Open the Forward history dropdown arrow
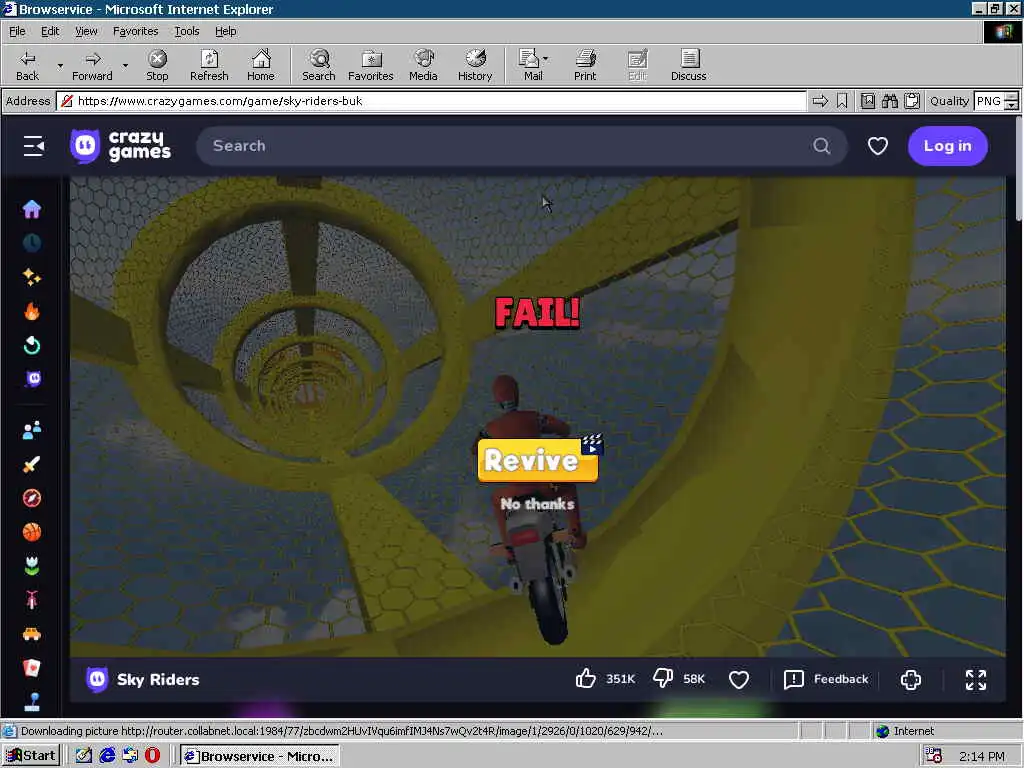Screen dimensions: 1024x768 tap(125, 65)
